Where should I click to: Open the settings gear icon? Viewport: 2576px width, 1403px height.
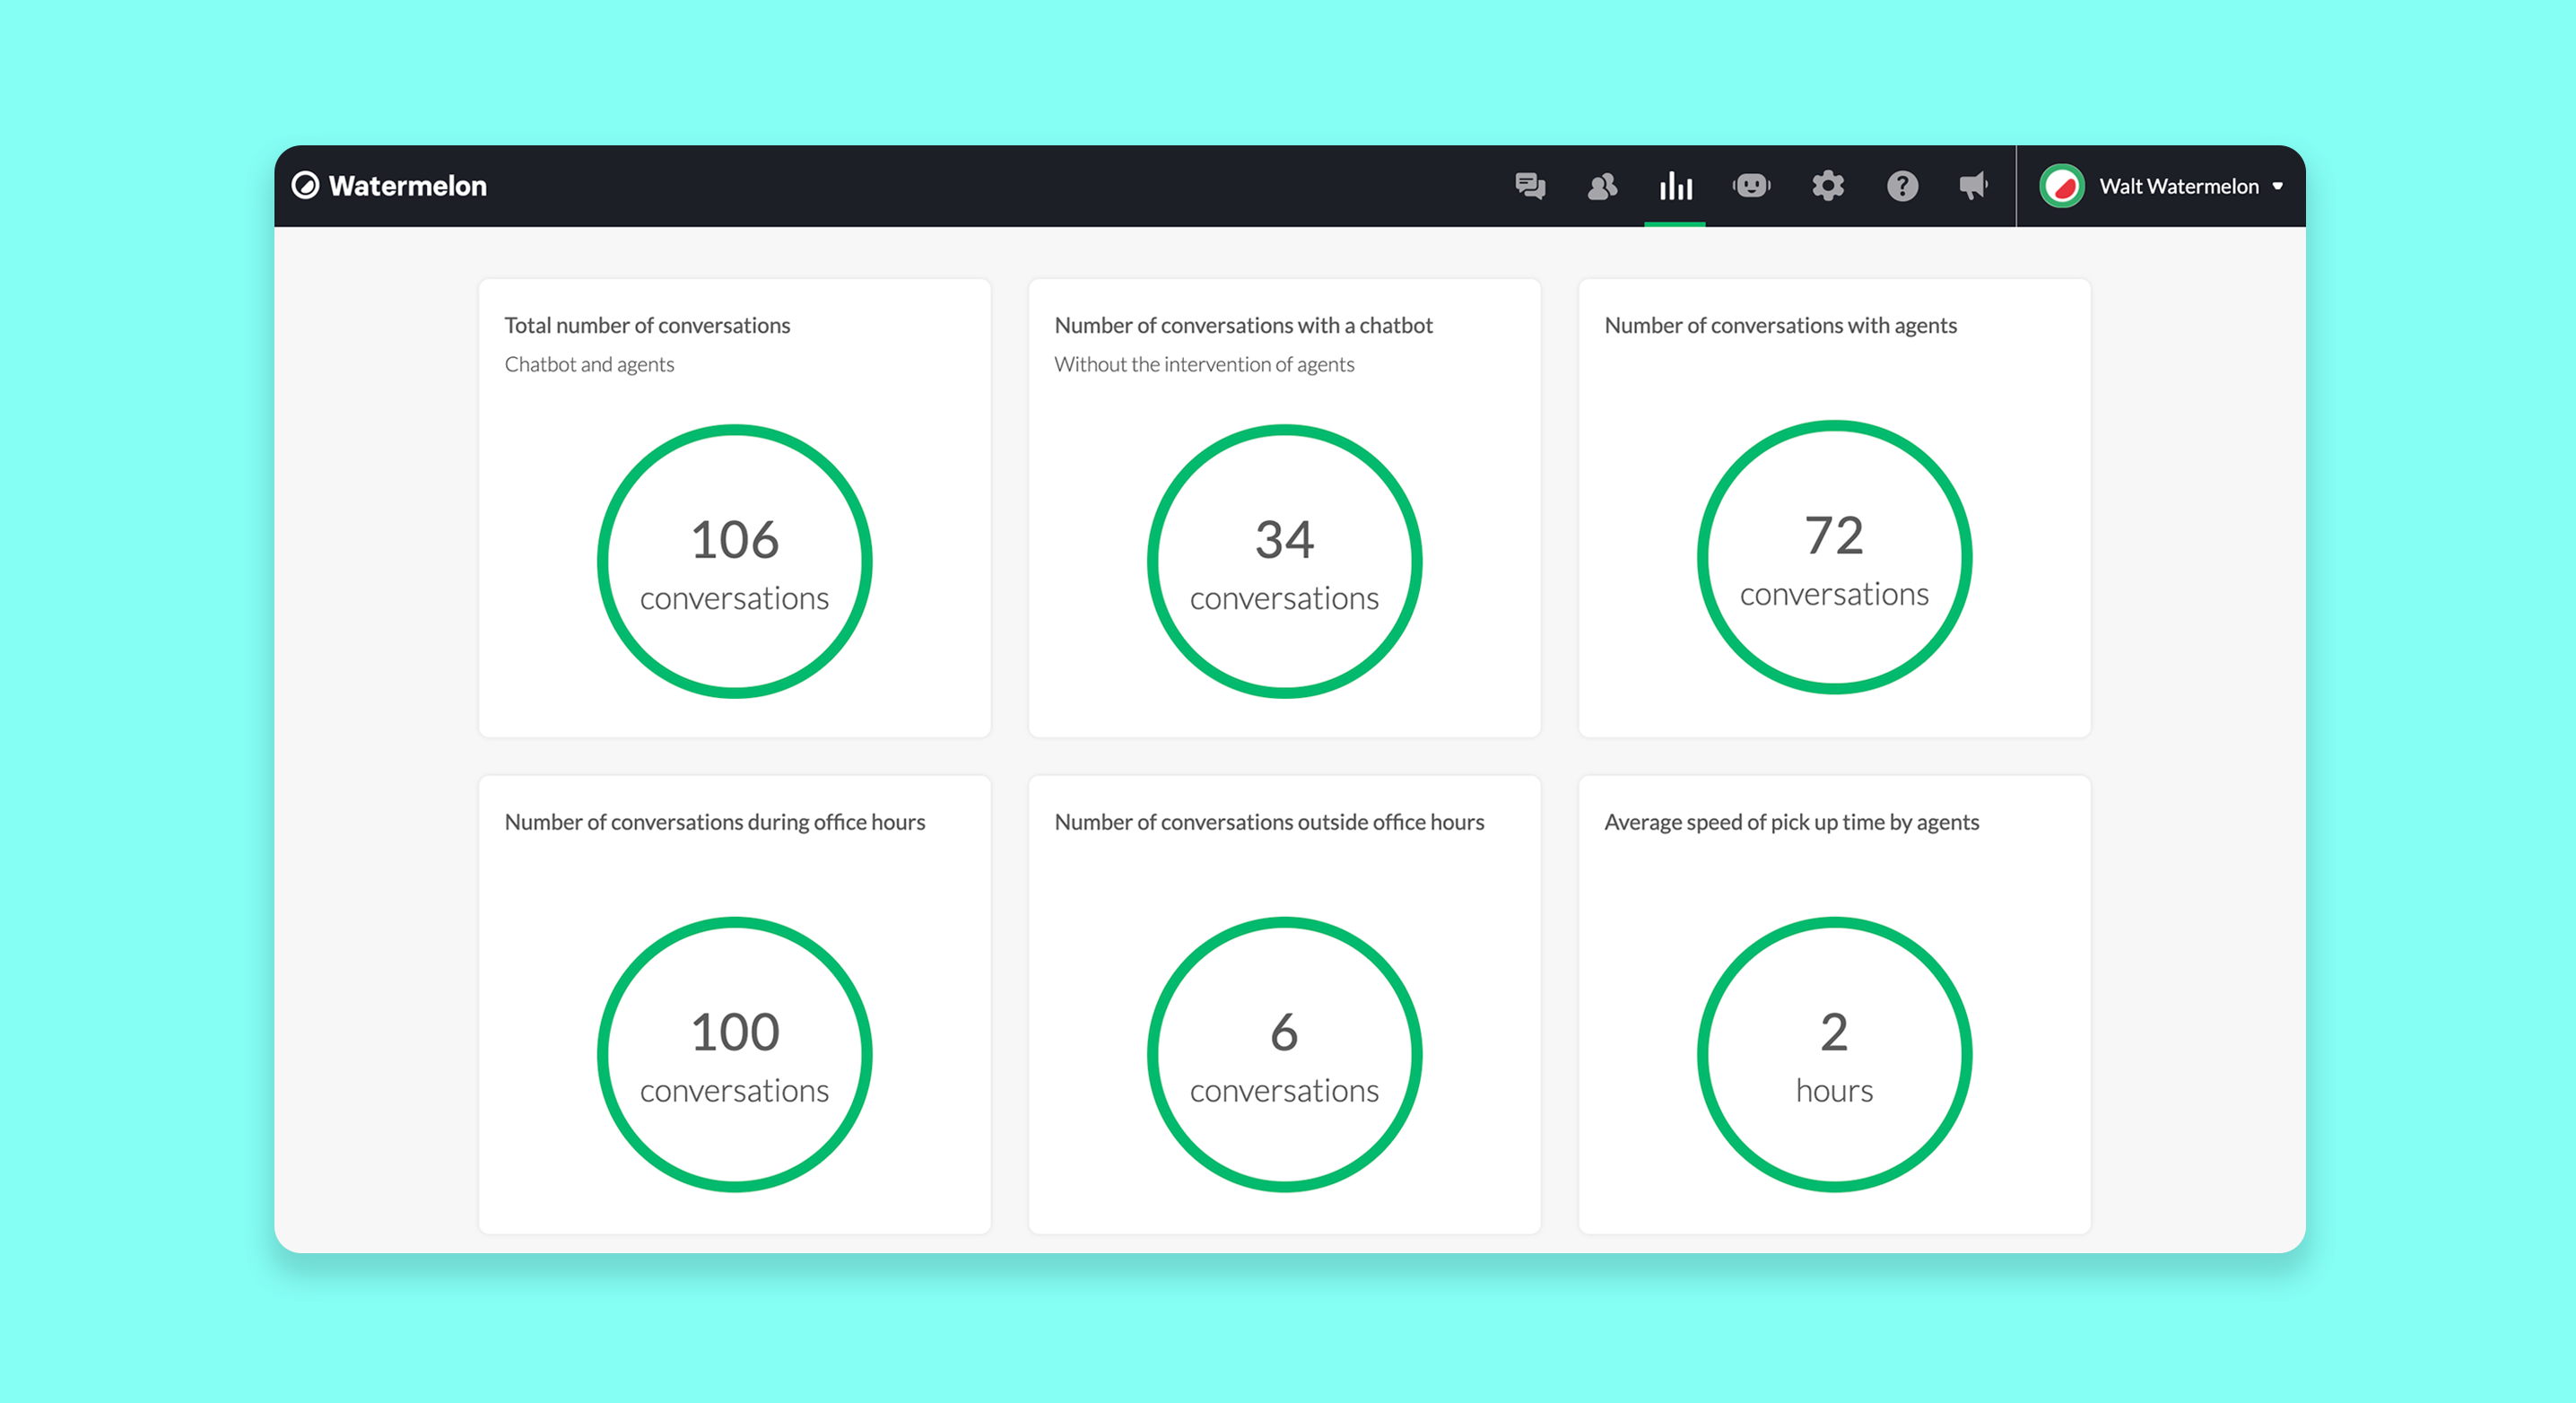pos(1827,186)
